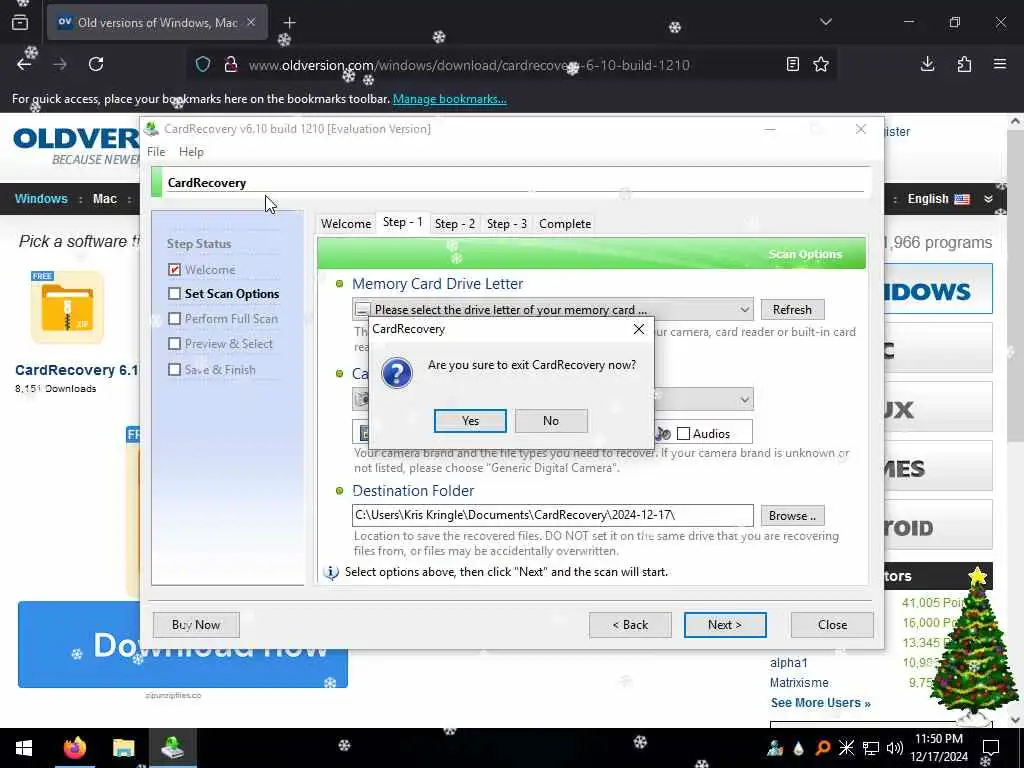
Task: Toggle the Preview & Select checkbox
Action: click(x=174, y=344)
